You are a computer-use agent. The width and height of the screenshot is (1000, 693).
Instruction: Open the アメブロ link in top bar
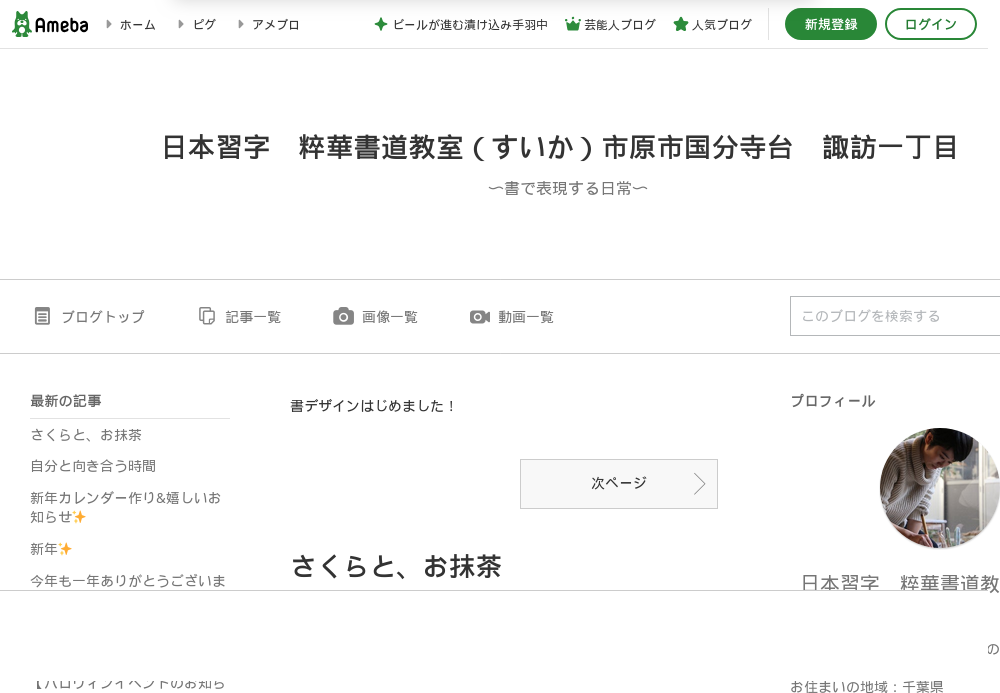tap(276, 25)
